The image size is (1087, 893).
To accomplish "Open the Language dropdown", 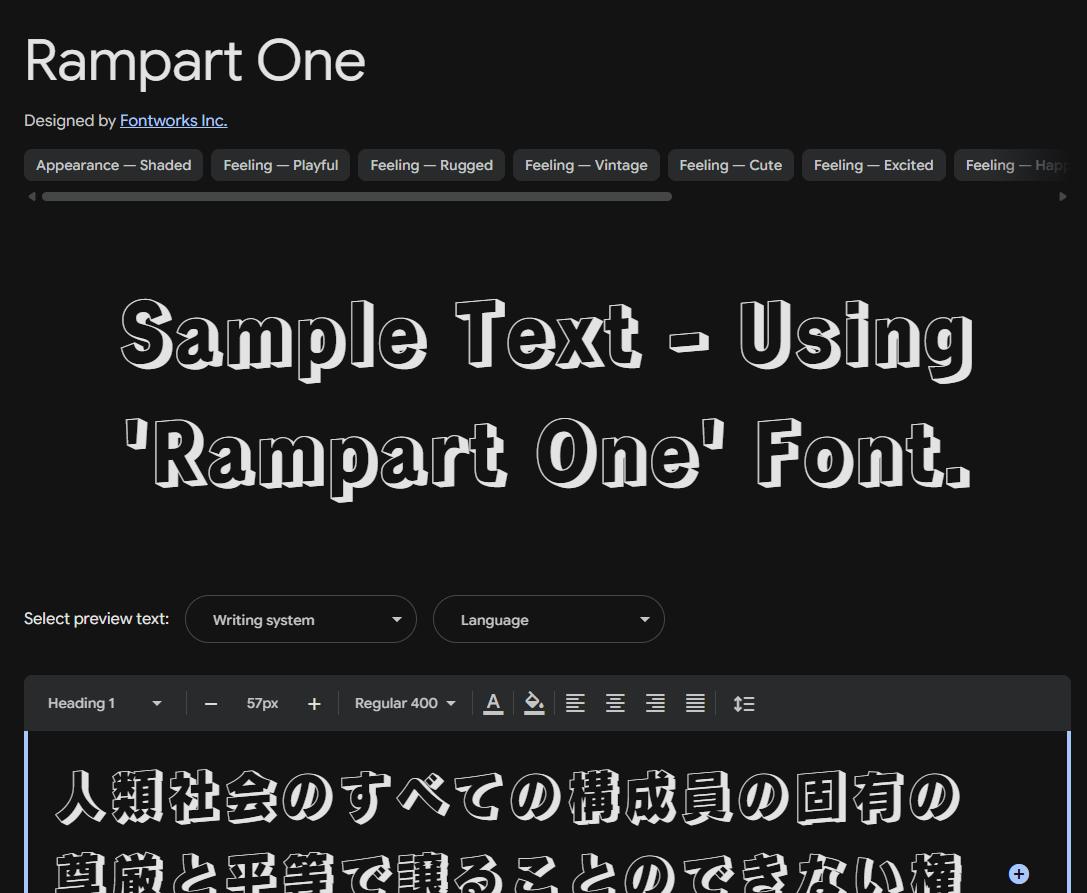I will click(548, 619).
